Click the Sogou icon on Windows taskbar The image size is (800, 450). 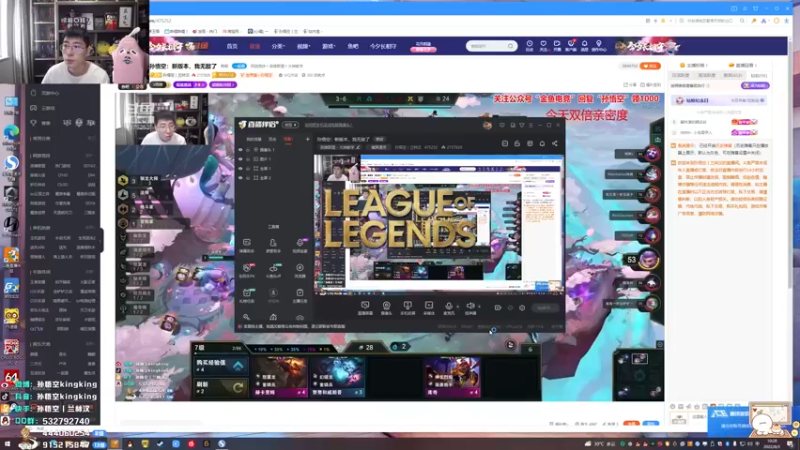221,444
